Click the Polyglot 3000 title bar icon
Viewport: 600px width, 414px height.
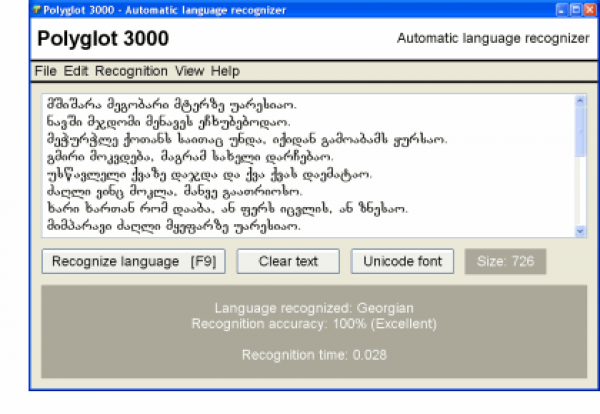pos(37,10)
